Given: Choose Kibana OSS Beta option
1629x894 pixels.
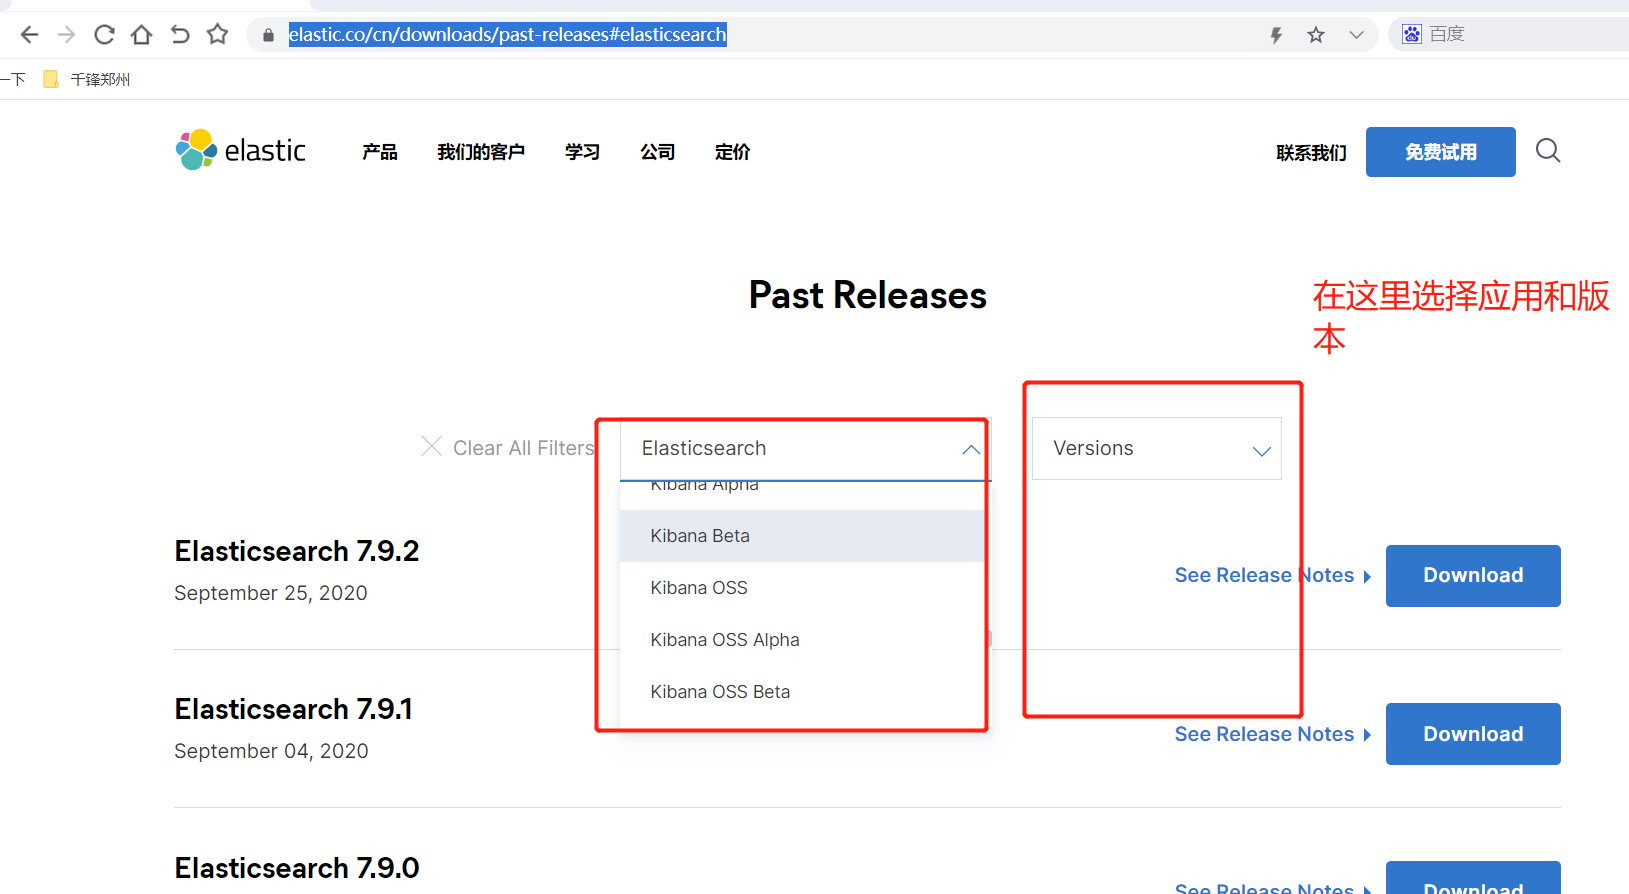Looking at the screenshot, I should tap(803, 692).
